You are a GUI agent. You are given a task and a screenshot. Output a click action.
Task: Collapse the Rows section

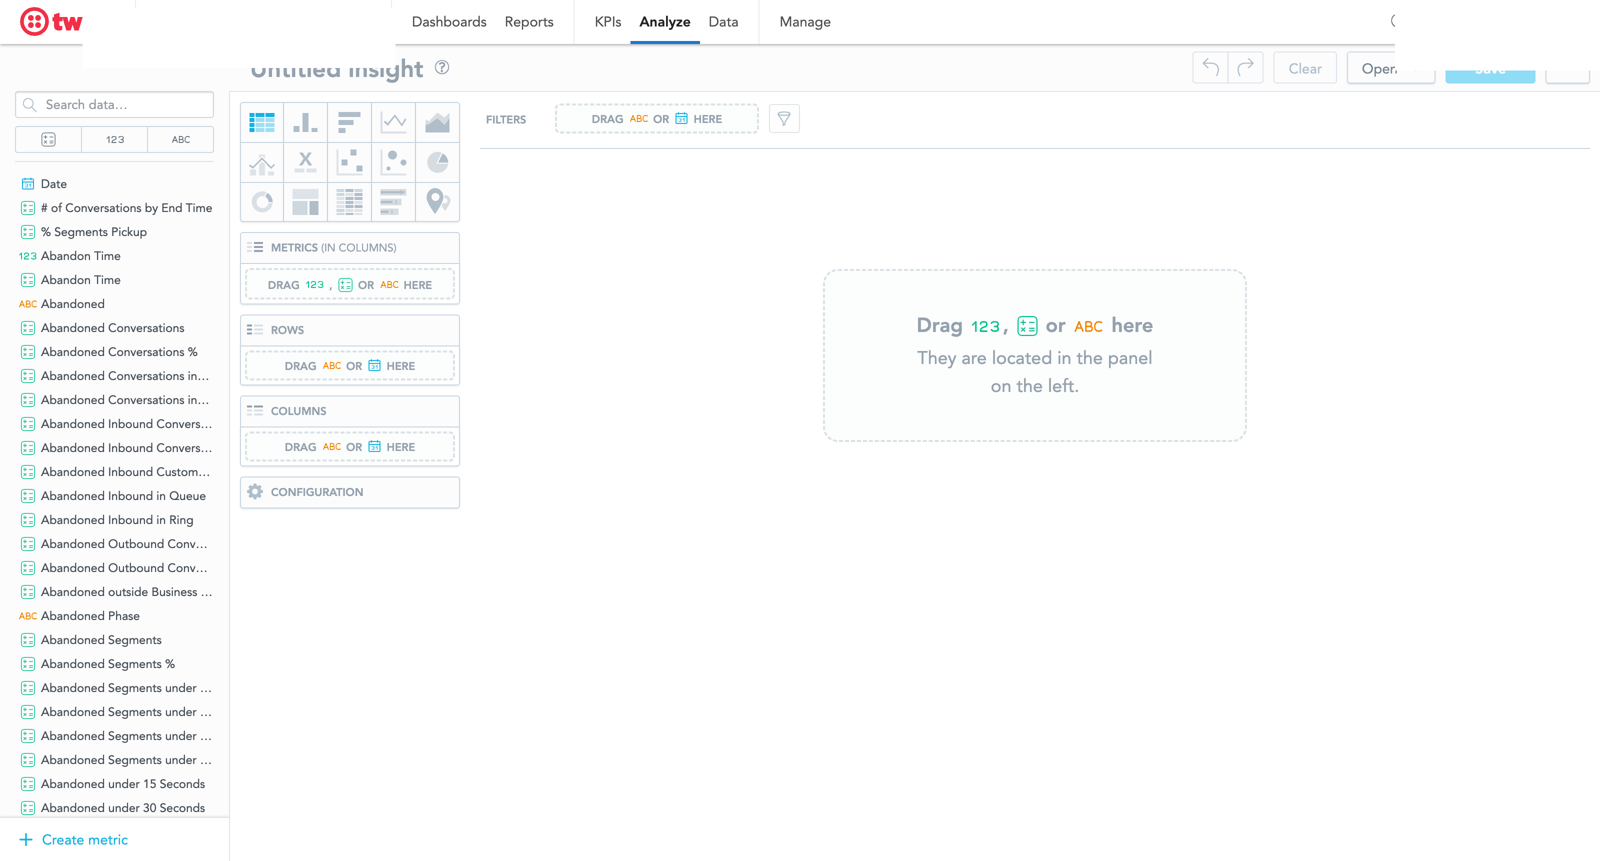click(x=350, y=330)
